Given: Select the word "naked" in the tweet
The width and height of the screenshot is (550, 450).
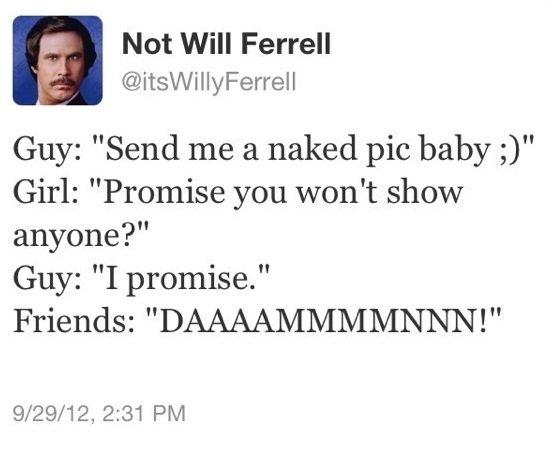Looking at the screenshot, I should tap(313, 149).
